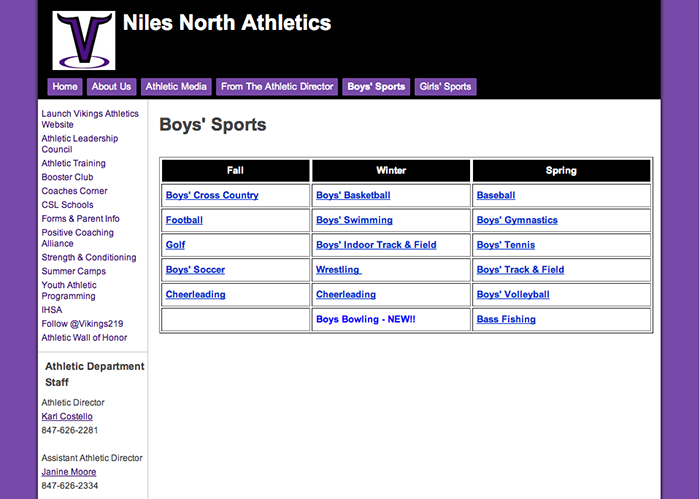Open CSL Schools sidebar link

(x=67, y=205)
